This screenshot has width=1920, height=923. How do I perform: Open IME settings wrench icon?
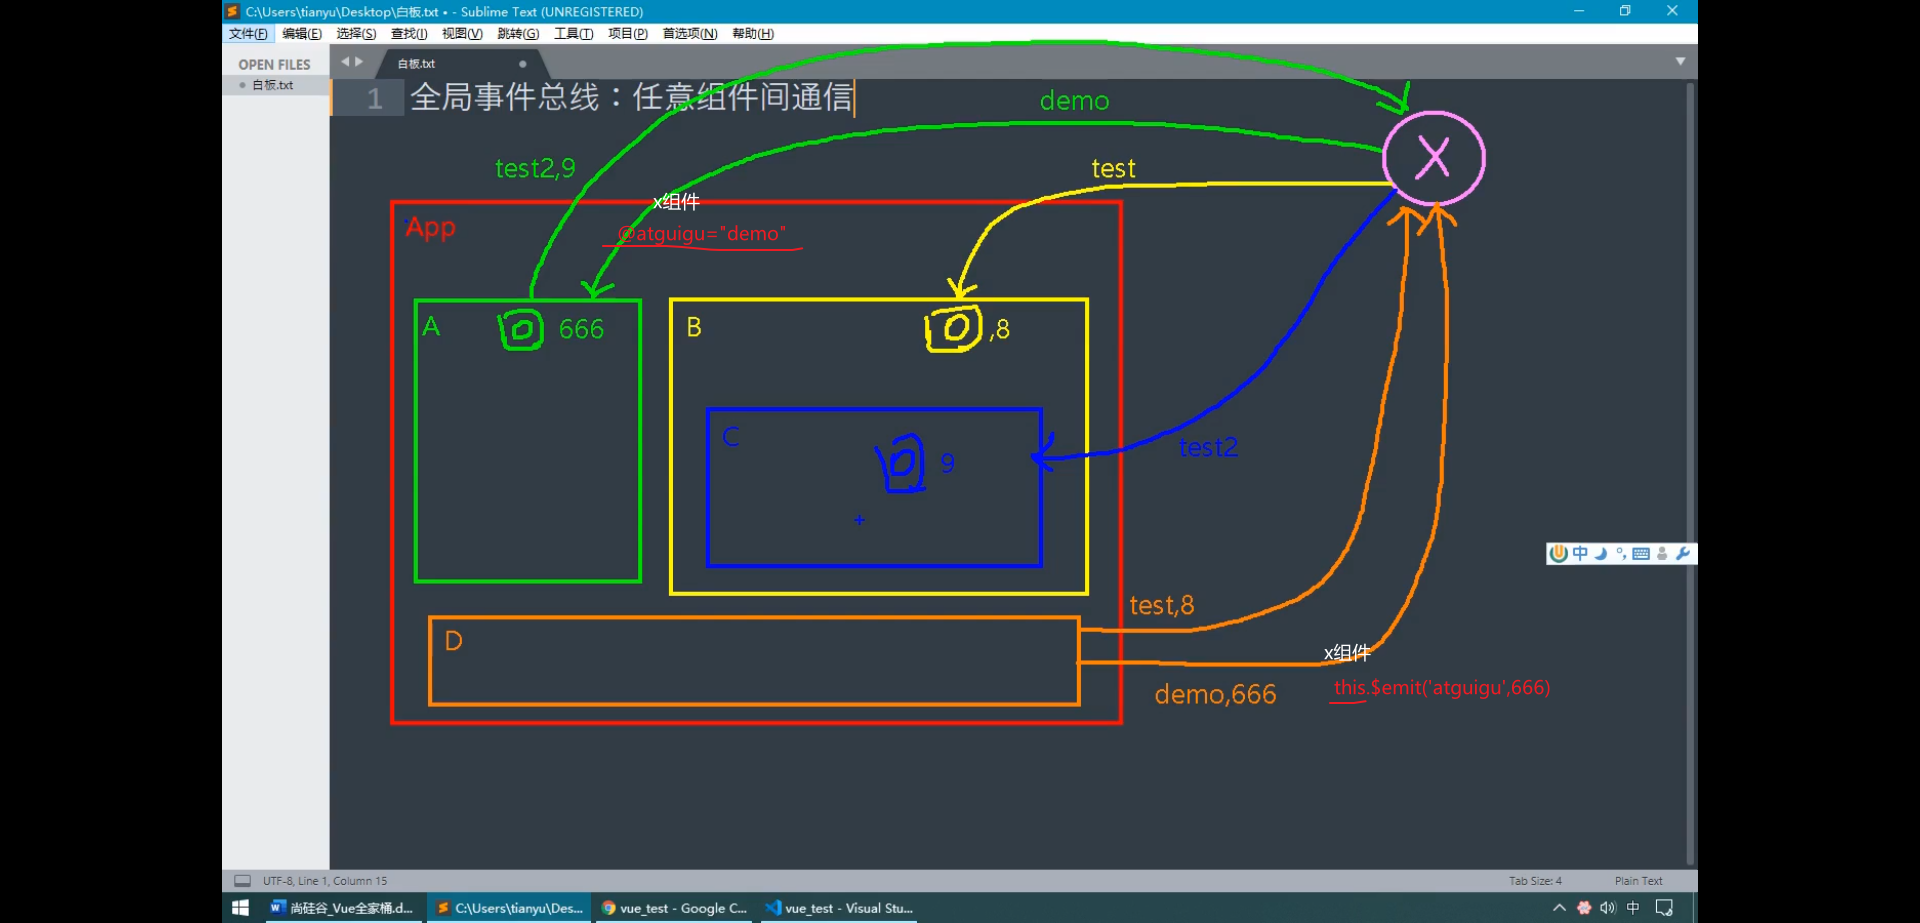pos(1682,553)
